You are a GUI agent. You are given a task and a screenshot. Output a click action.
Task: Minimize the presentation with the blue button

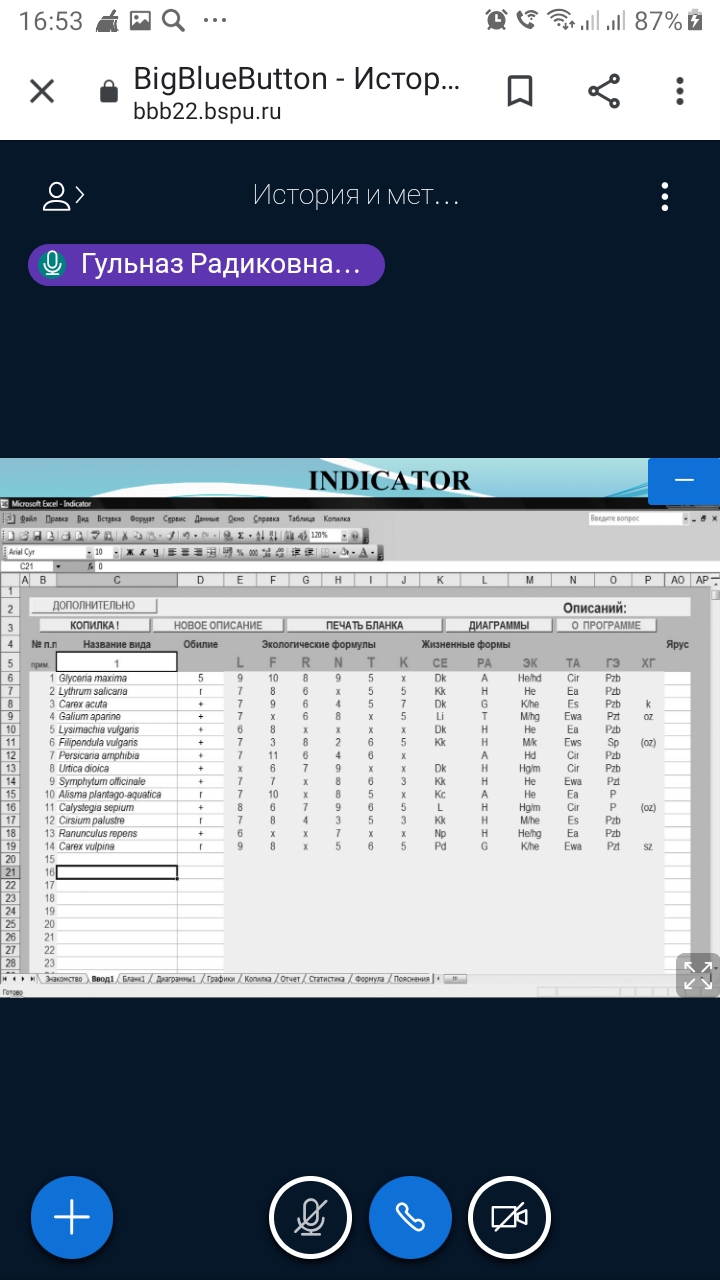(x=684, y=481)
